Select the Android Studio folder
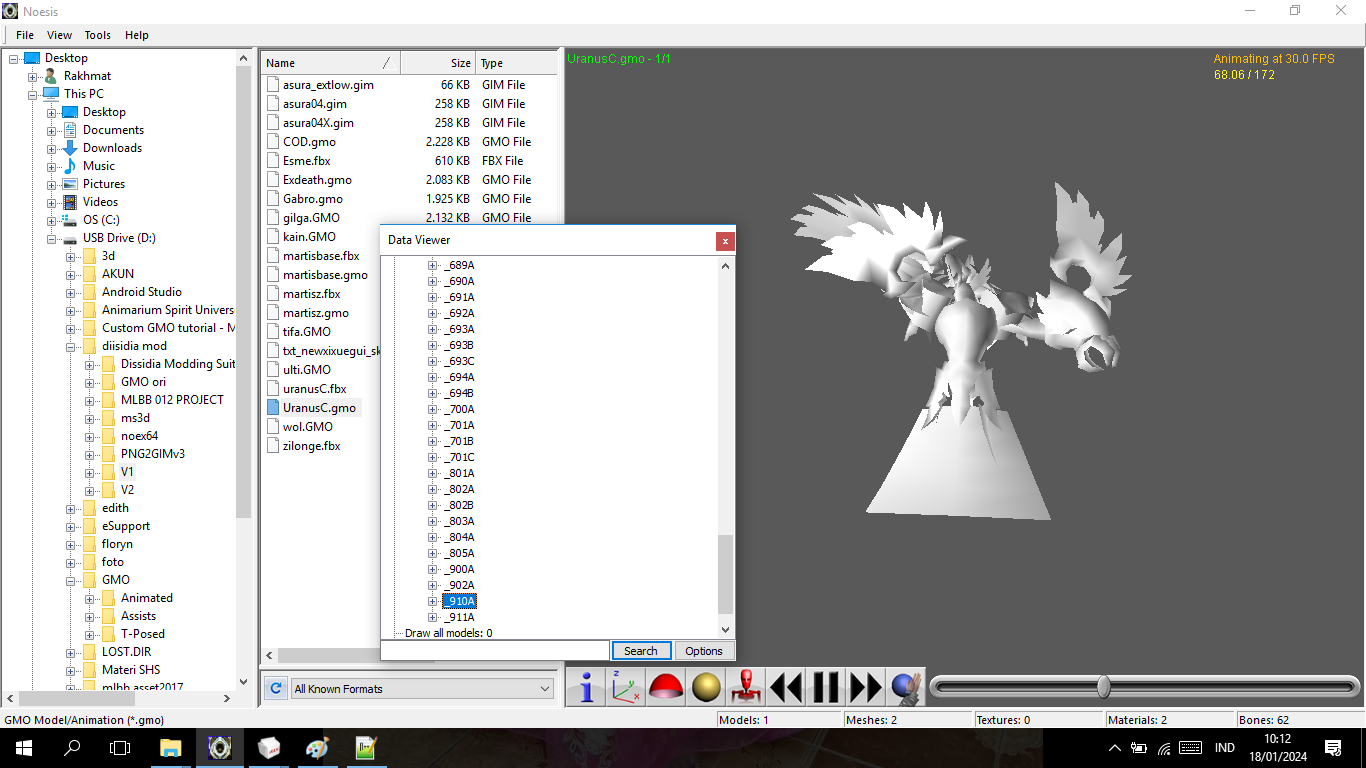Image resolution: width=1366 pixels, height=768 pixels. (141, 292)
